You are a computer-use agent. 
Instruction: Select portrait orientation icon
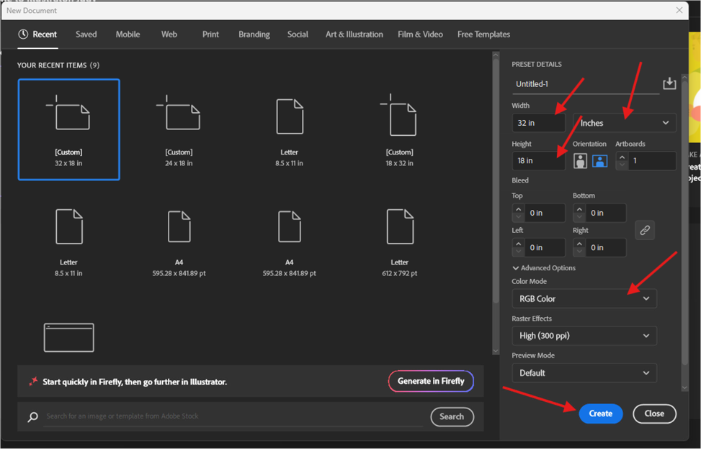[x=580, y=161]
